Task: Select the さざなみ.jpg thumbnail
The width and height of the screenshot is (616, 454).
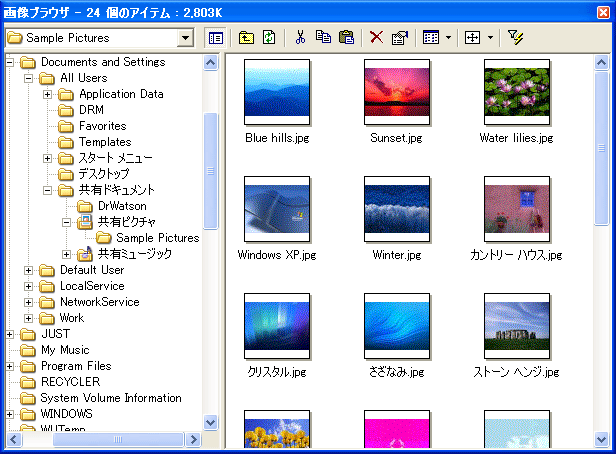Action: [397, 326]
